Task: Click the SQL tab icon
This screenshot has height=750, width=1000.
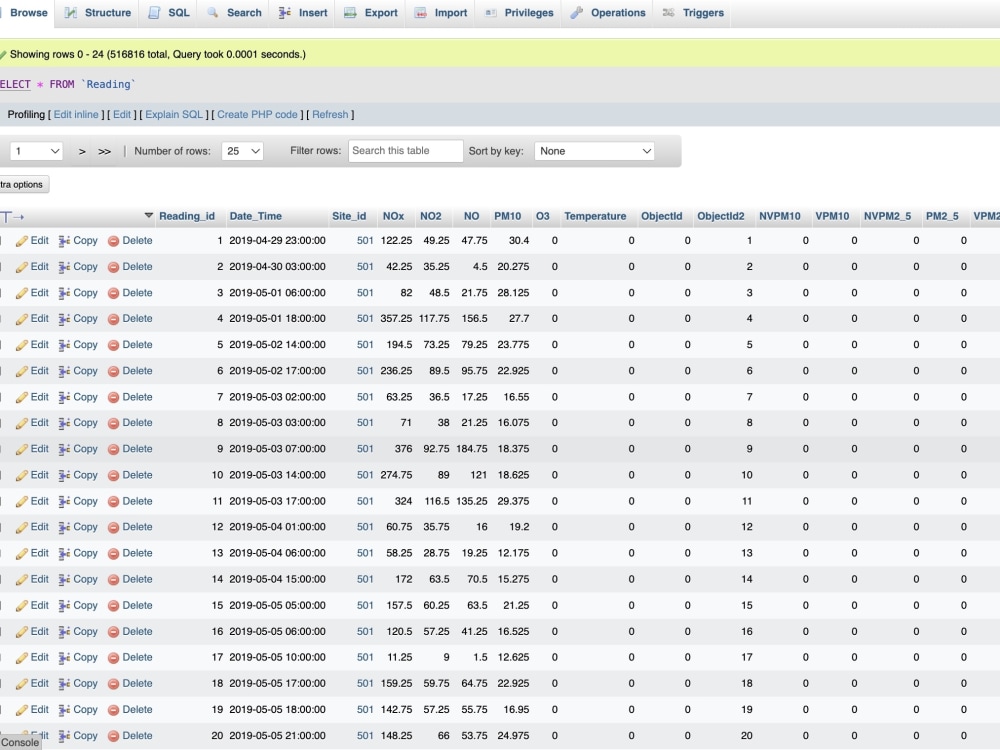Action: pyautogui.click(x=154, y=13)
